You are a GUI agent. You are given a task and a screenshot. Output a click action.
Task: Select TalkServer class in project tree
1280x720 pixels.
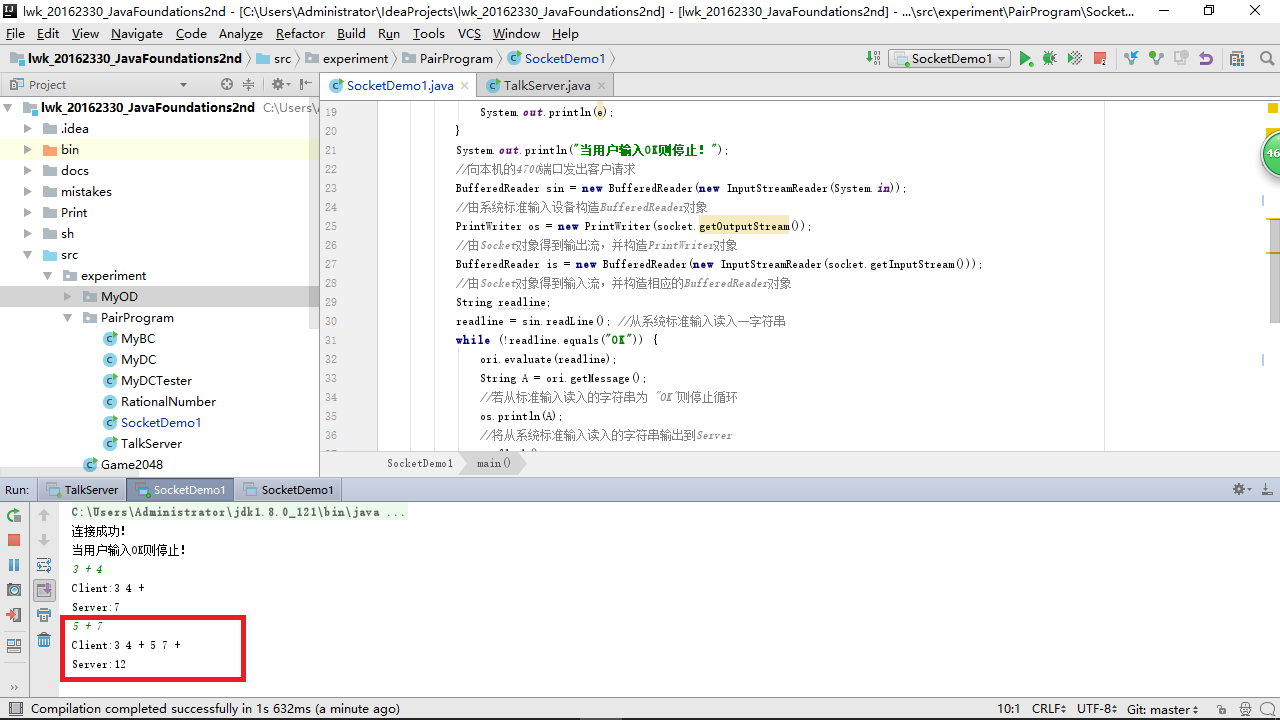point(143,444)
